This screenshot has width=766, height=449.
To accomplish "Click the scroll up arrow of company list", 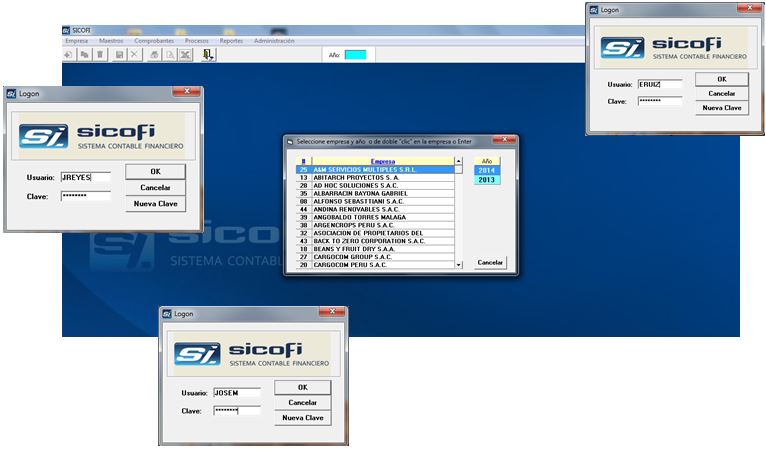I will coord(459,161).
